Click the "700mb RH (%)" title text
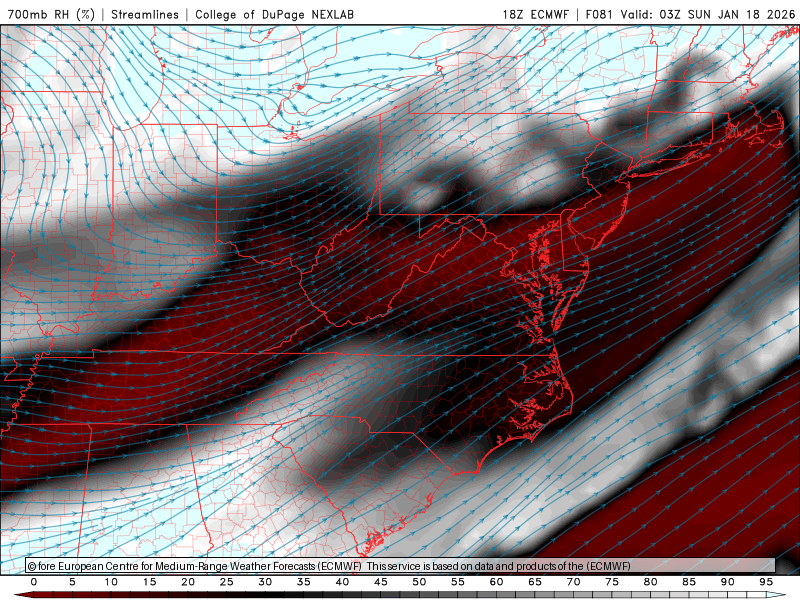800x600 pixels. [x=51, y=14]
